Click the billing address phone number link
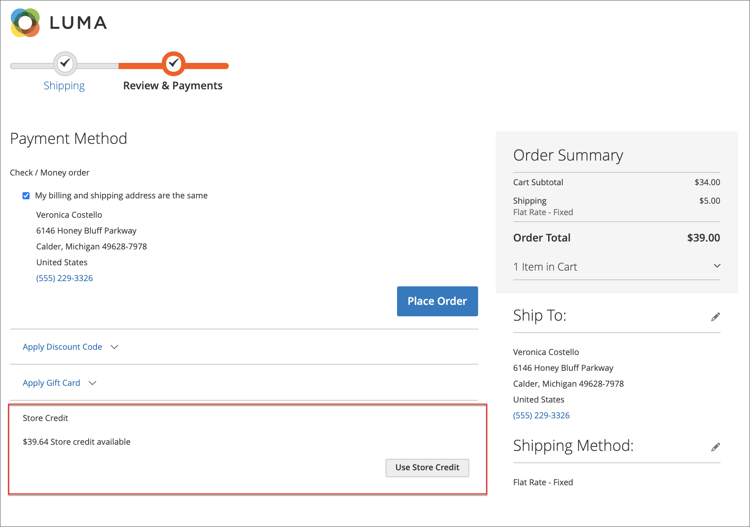Viewport: 750px width, 527px height. 64,278
